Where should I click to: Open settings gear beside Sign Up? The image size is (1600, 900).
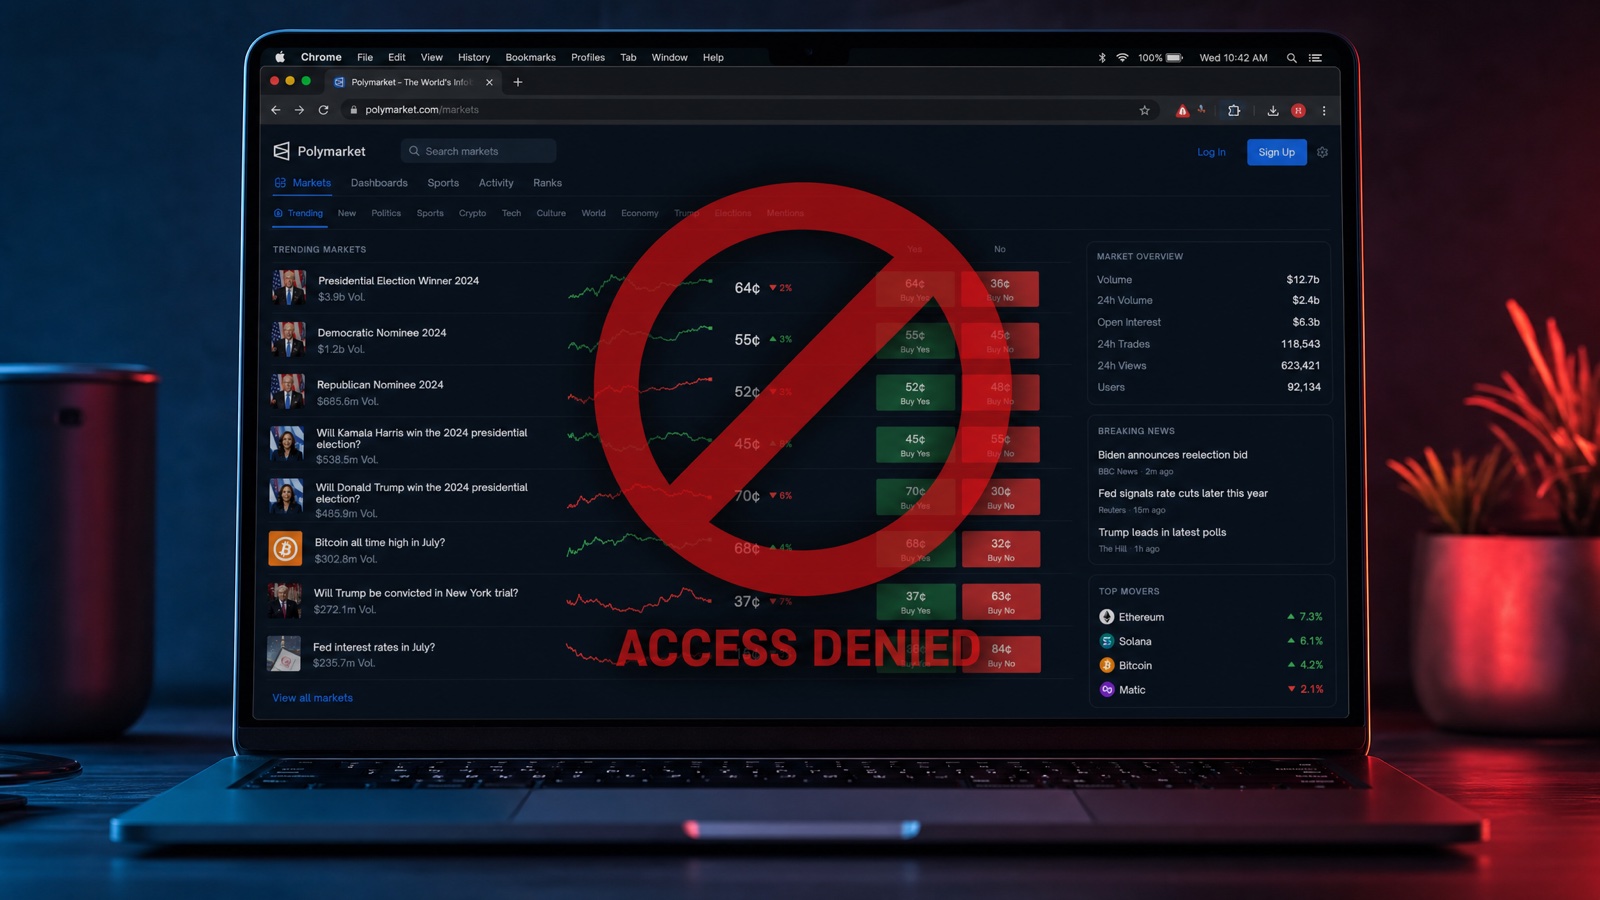pos(1322,152)
